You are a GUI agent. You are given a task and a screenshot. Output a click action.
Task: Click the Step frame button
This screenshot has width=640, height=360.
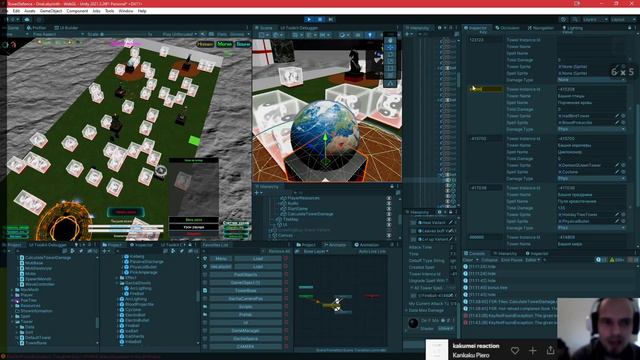(x=331, y=19)
